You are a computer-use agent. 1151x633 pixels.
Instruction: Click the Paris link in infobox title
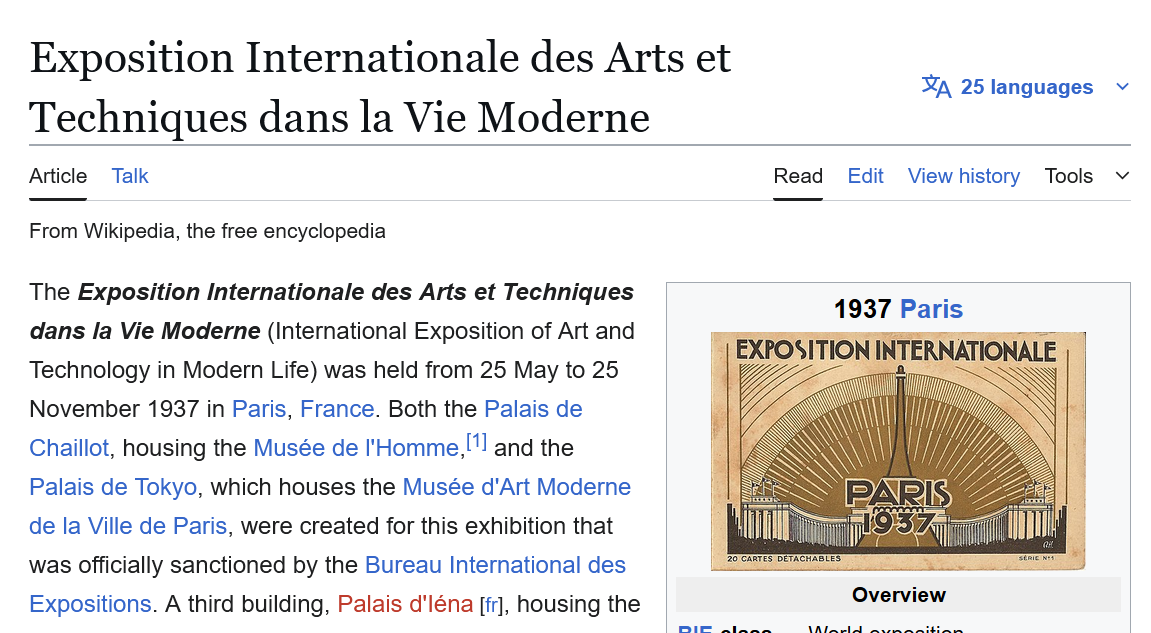(931, 309)
